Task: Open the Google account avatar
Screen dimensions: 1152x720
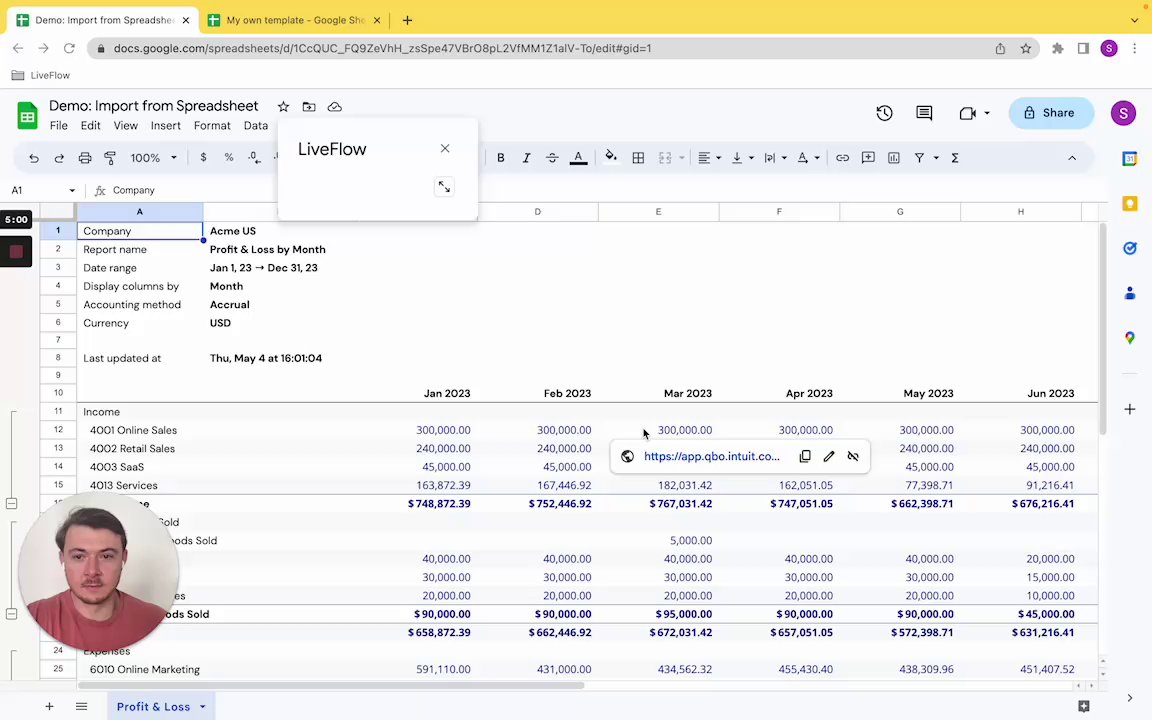Action: [1123, 113]
